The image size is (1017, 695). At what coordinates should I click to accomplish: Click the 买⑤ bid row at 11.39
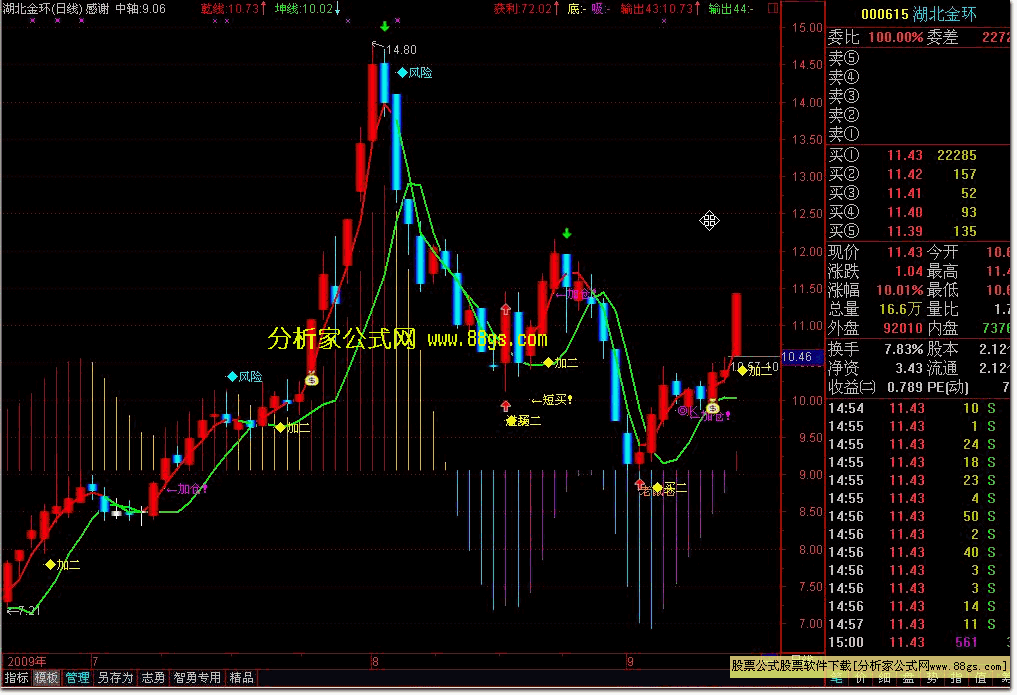click(x=918, y=231)
